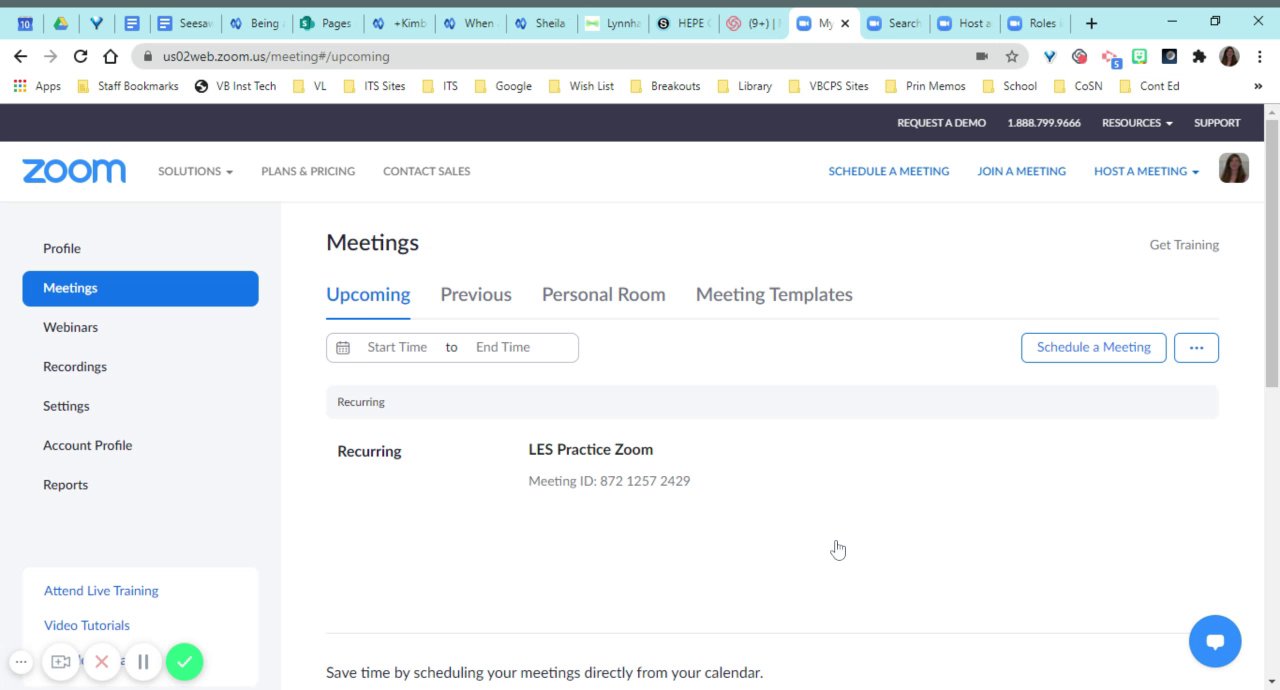Click the page vertical scrollbar
Screen dimensions: 1280x690
coord(1272,253)
